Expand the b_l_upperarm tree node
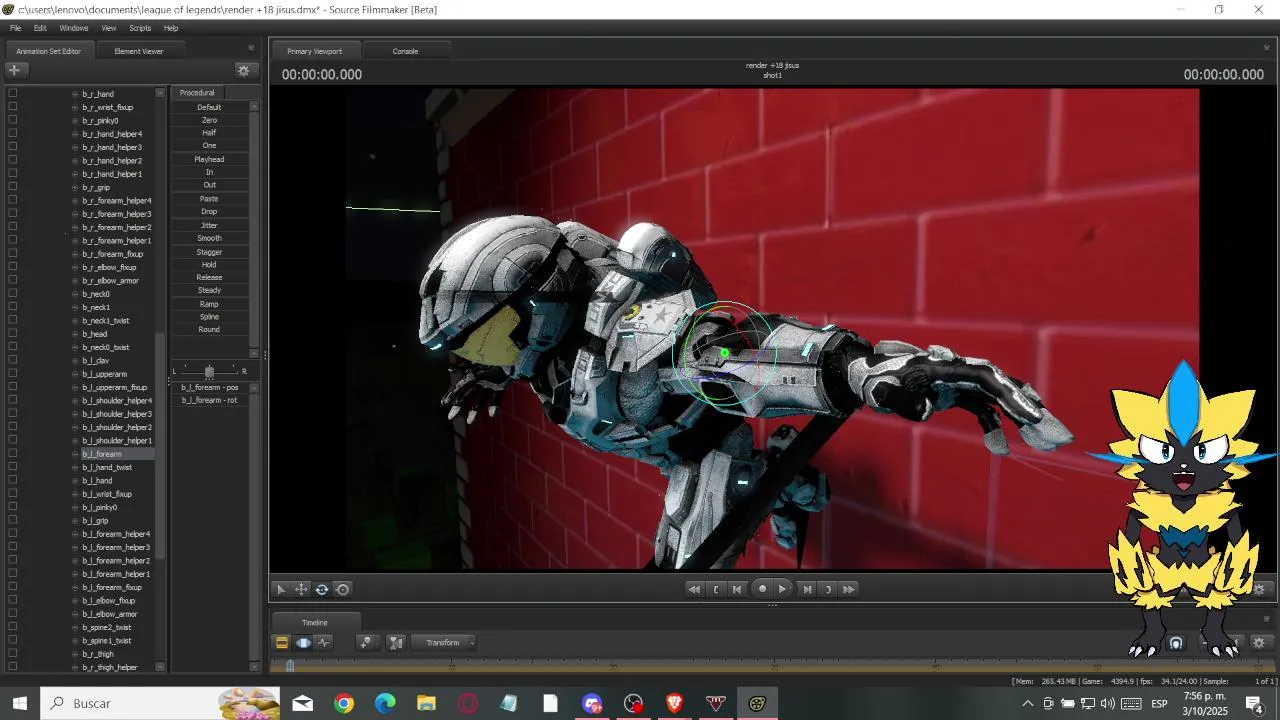Viewport: 1280px width, 720px height. coord(75,374)
